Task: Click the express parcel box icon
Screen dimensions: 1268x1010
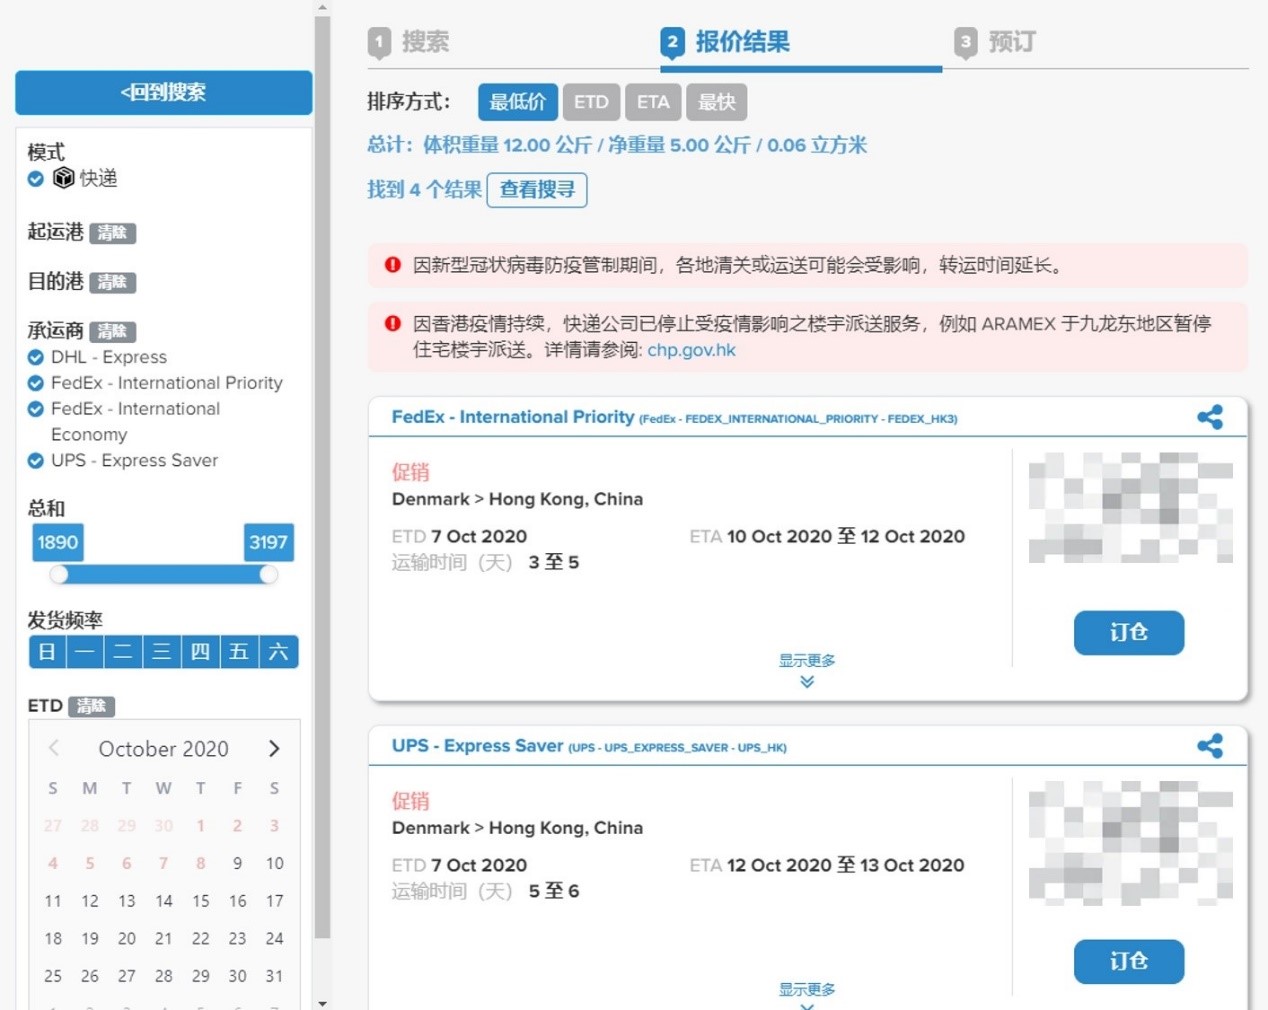Action: [64, 178]
